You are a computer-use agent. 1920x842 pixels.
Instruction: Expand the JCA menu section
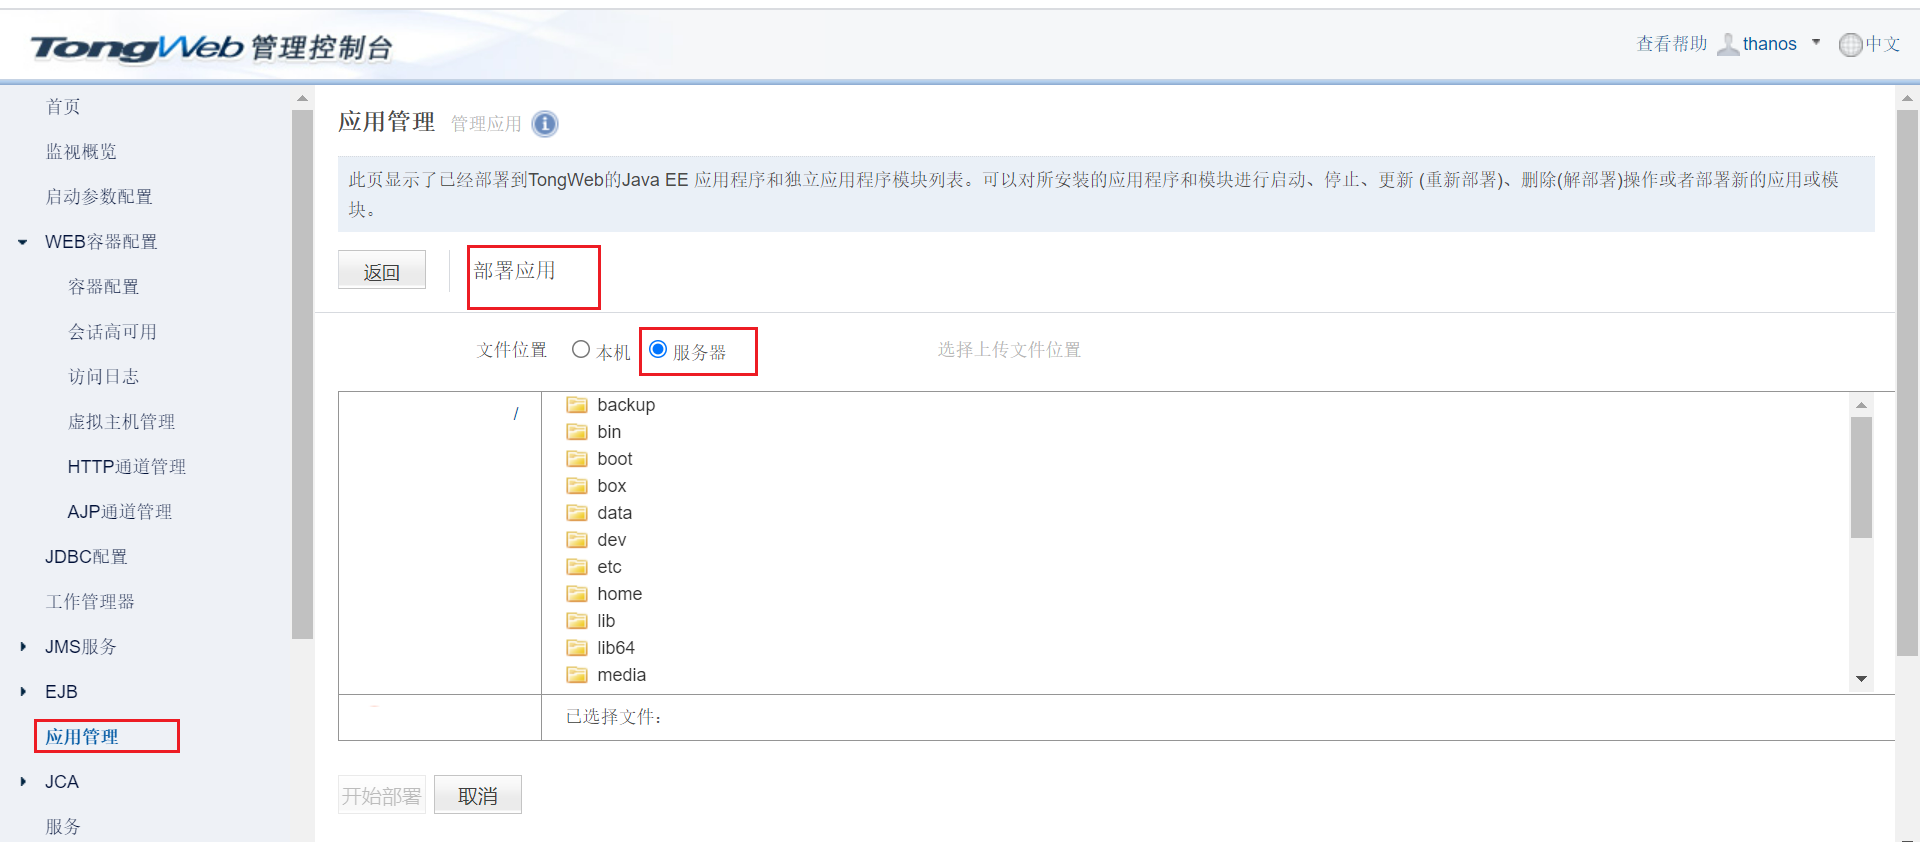tap(23, 782)
